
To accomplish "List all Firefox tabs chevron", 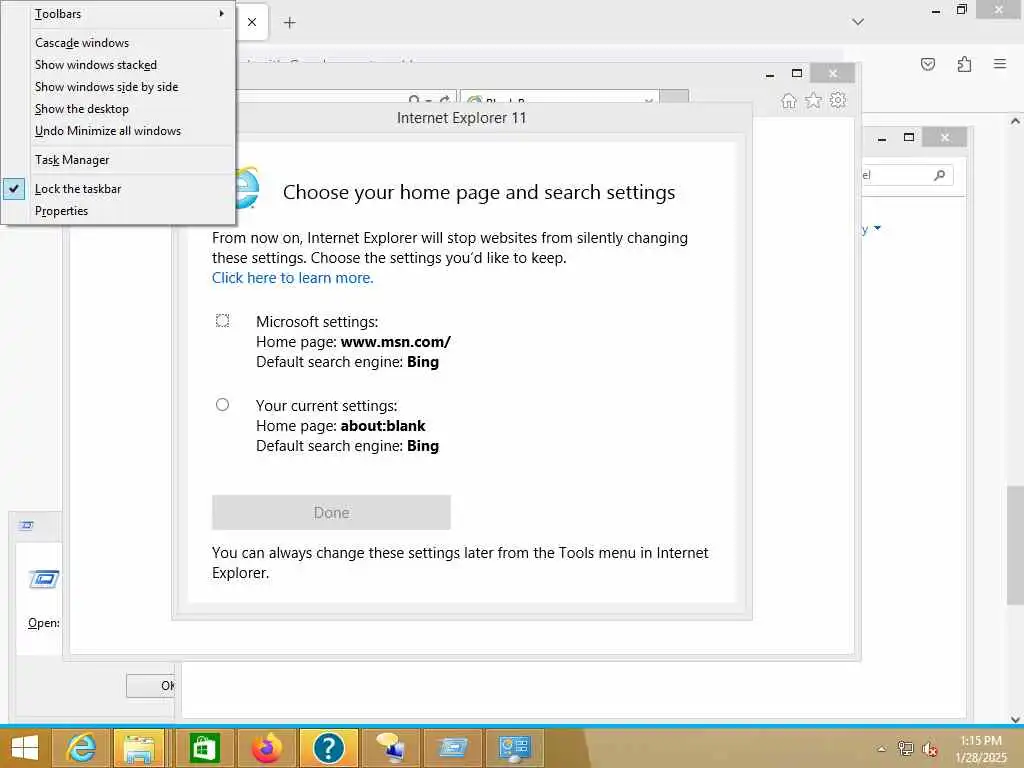I will 858,22.
